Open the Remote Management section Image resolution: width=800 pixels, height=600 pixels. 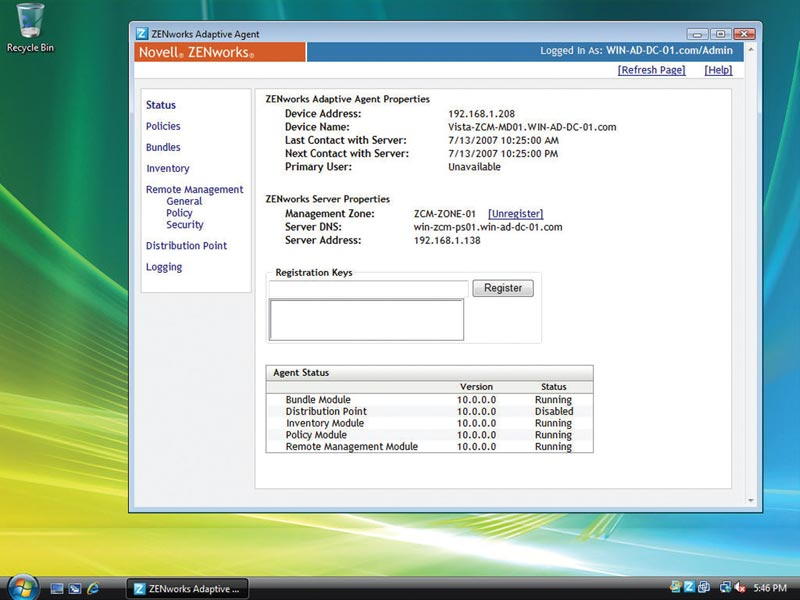point(194,189)
